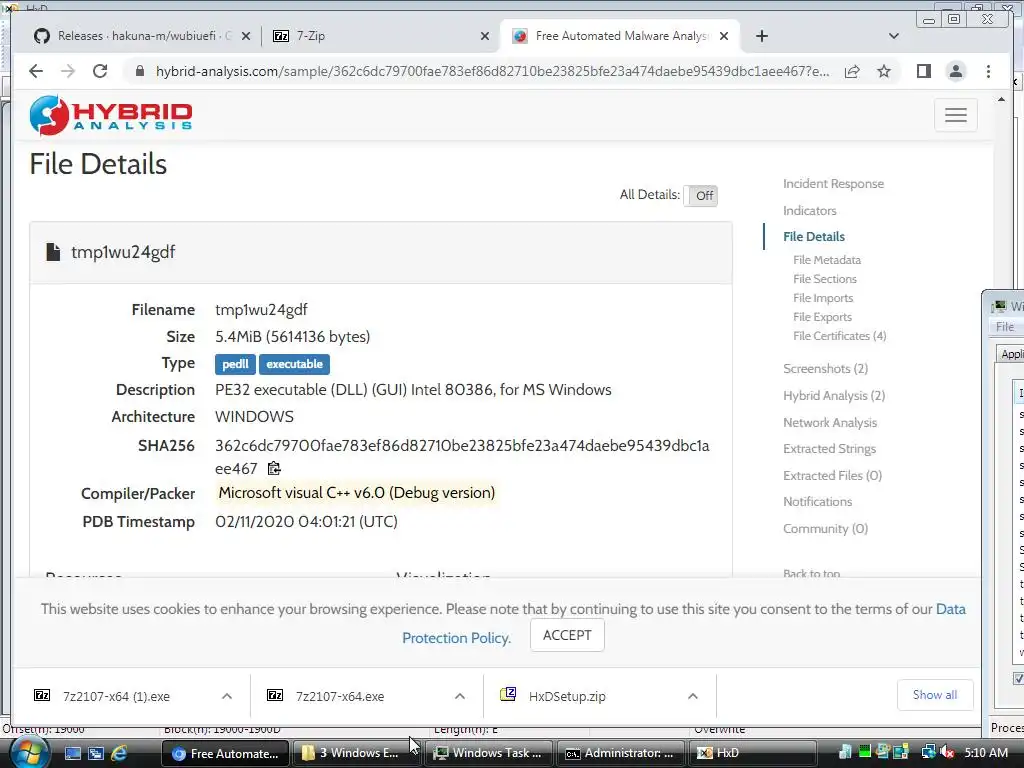
Task: Jump to Network Analysis section
Action: (830, 423)
